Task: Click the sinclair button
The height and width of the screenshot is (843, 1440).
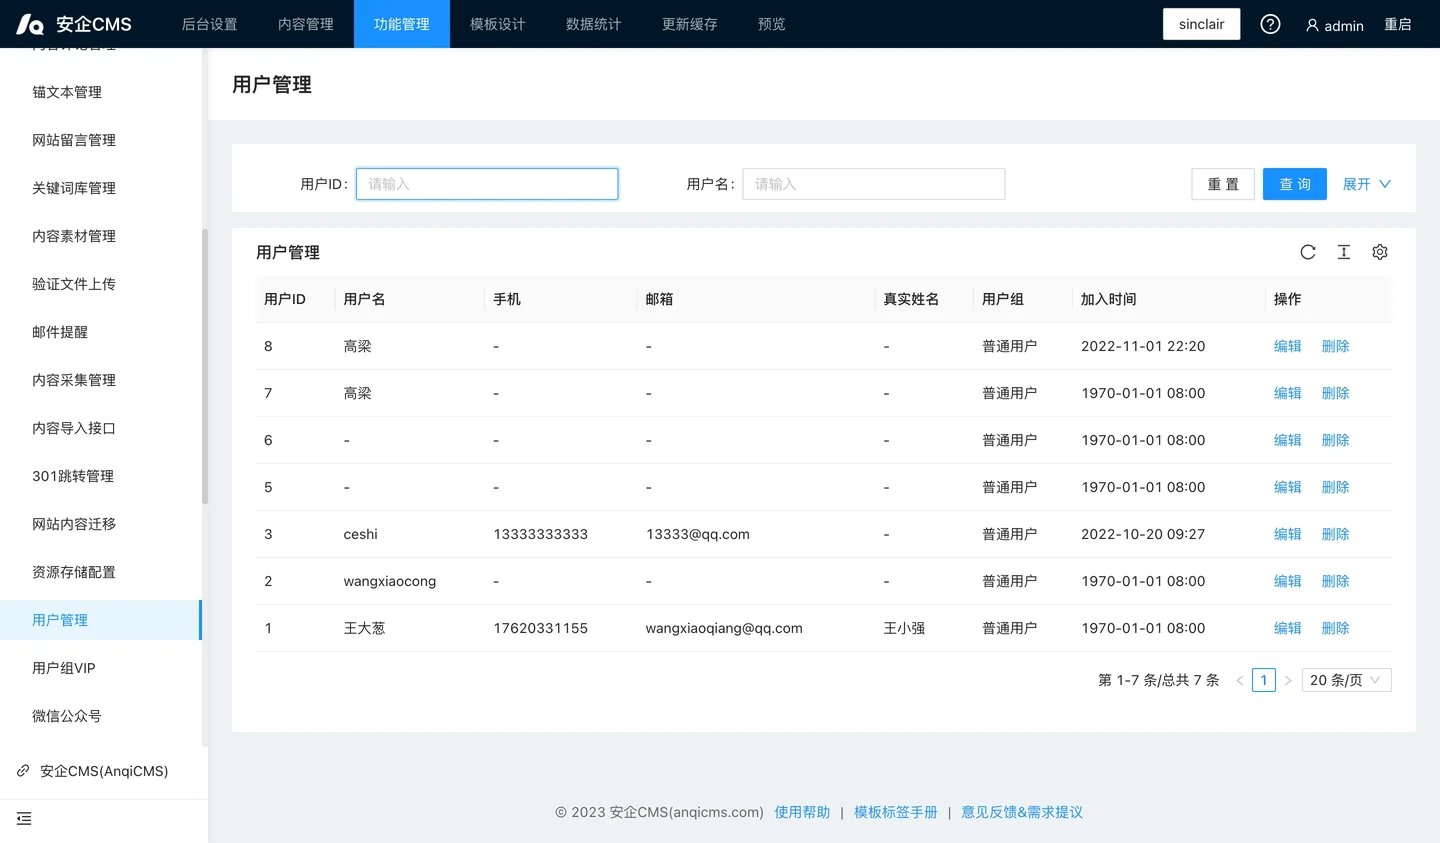Action: [1201, 24]
